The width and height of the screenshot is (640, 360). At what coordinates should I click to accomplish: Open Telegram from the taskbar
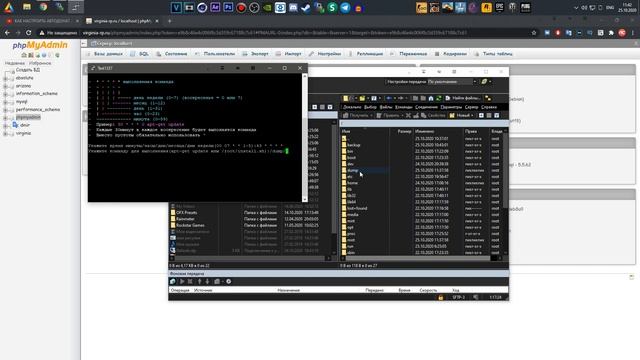(345, 7)
